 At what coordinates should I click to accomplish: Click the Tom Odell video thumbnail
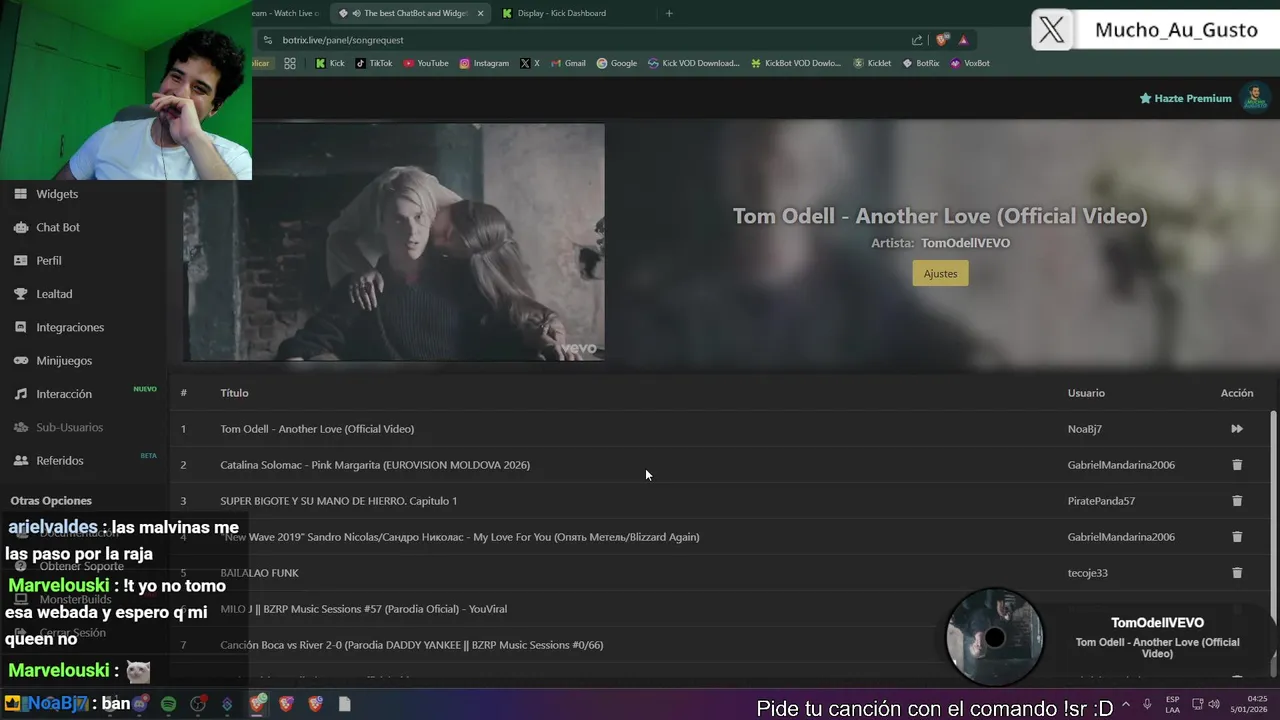pos(394,241)
